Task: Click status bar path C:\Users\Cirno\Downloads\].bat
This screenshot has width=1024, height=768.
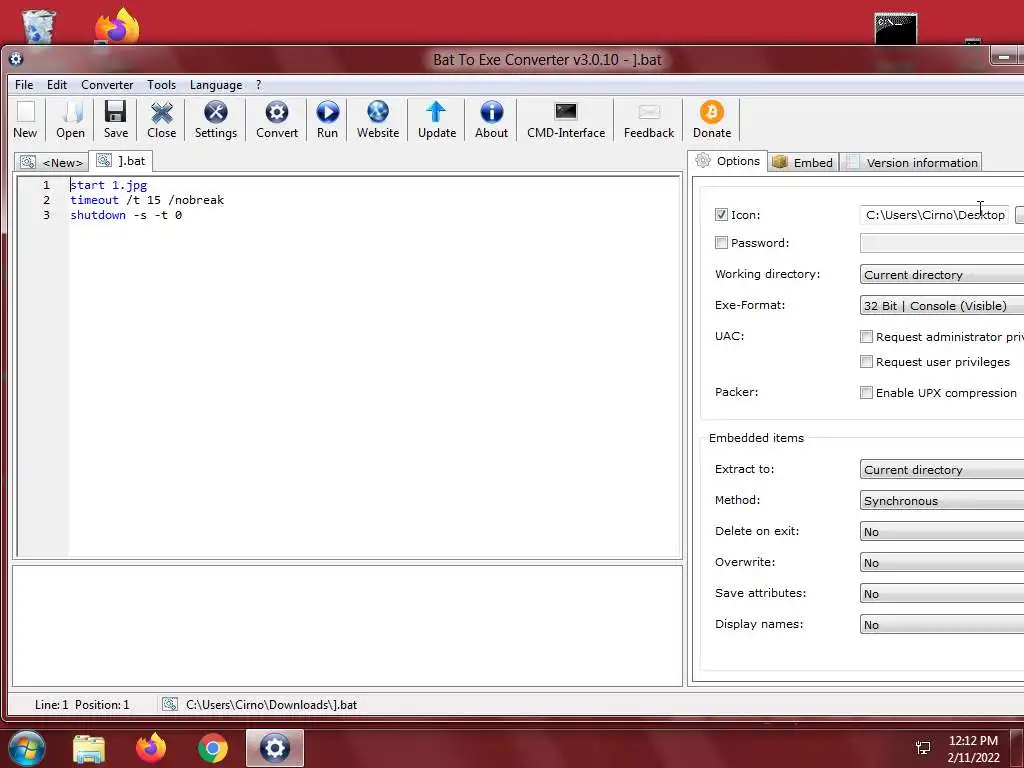Action: click(271, 704)
